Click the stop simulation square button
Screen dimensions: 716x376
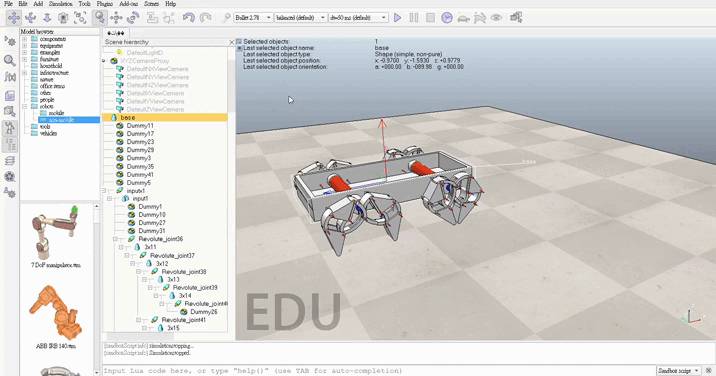click(x=430, y=18)
